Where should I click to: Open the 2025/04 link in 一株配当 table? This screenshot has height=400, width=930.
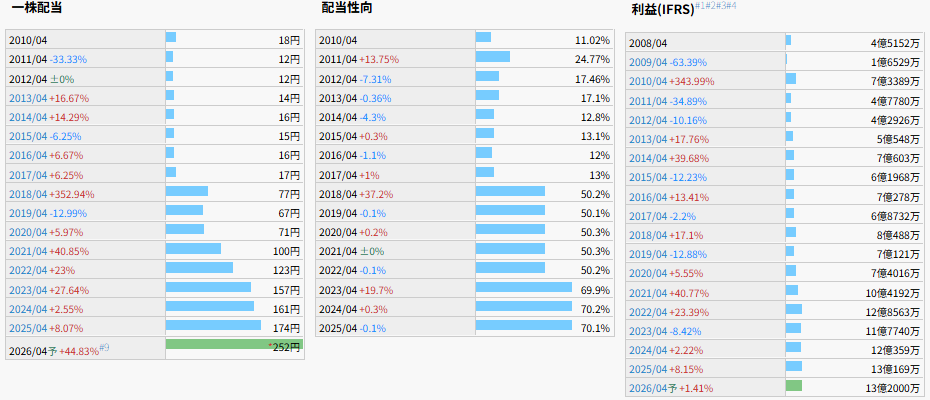28,327
